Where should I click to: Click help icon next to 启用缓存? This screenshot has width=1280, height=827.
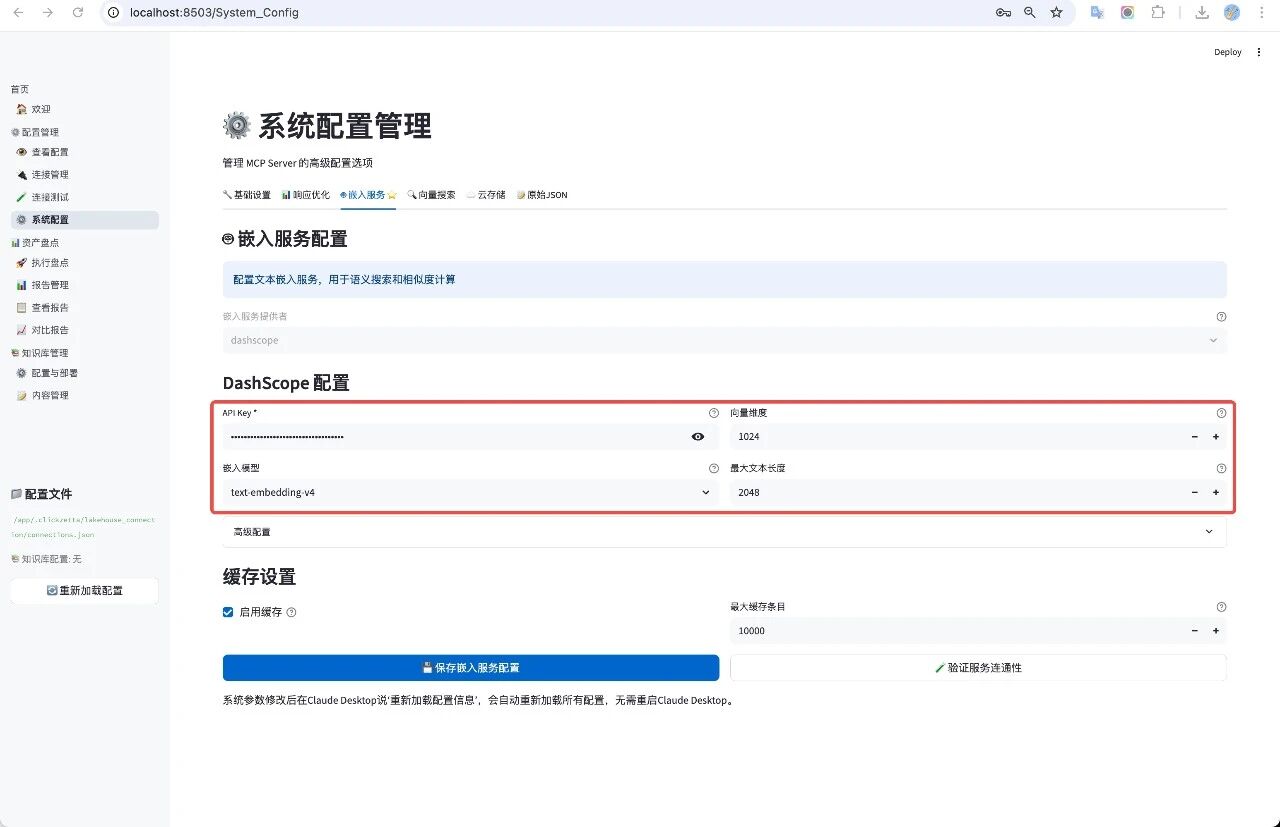click(292, 612)
